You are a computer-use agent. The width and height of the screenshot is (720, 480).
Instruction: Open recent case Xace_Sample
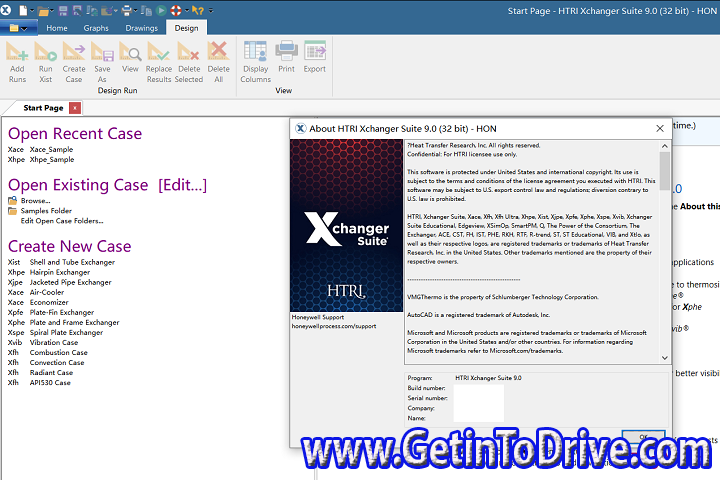click(51, 149)
